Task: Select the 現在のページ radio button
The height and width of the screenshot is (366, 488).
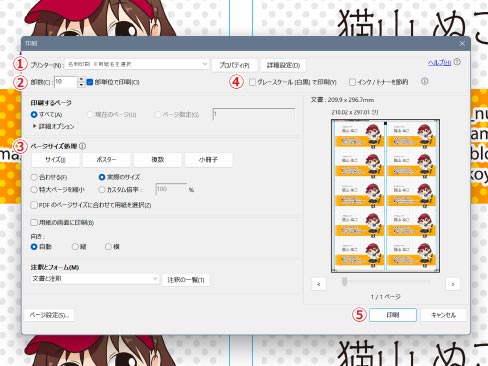Action: click(90, 115)
